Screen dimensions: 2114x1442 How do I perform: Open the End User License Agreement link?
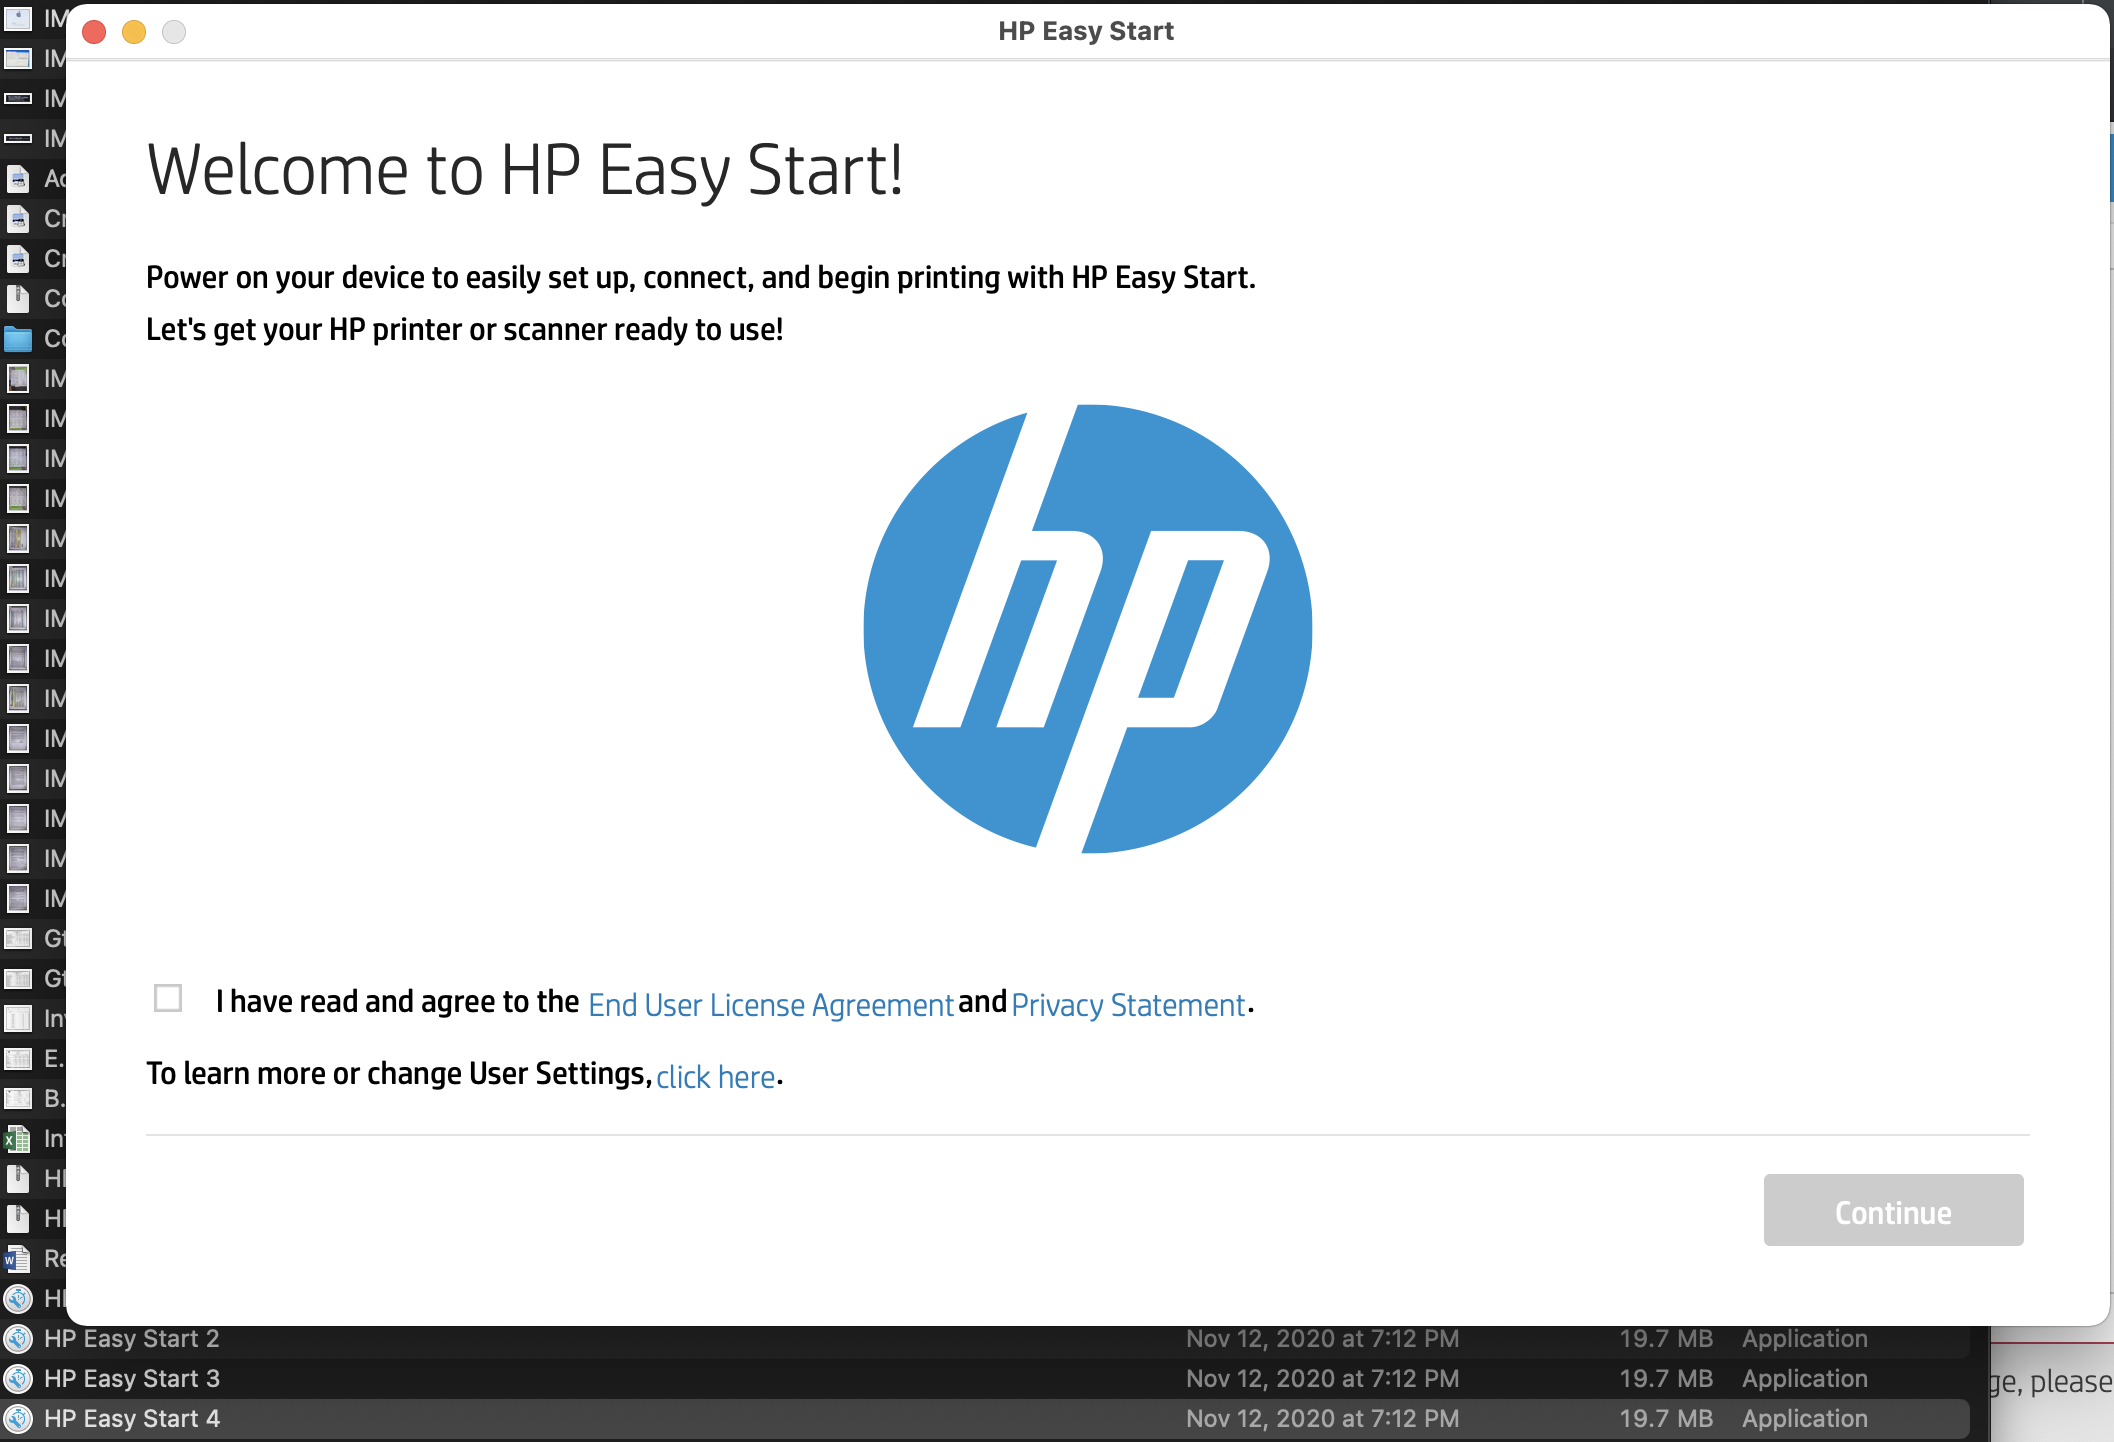(x=771, y=1004)
